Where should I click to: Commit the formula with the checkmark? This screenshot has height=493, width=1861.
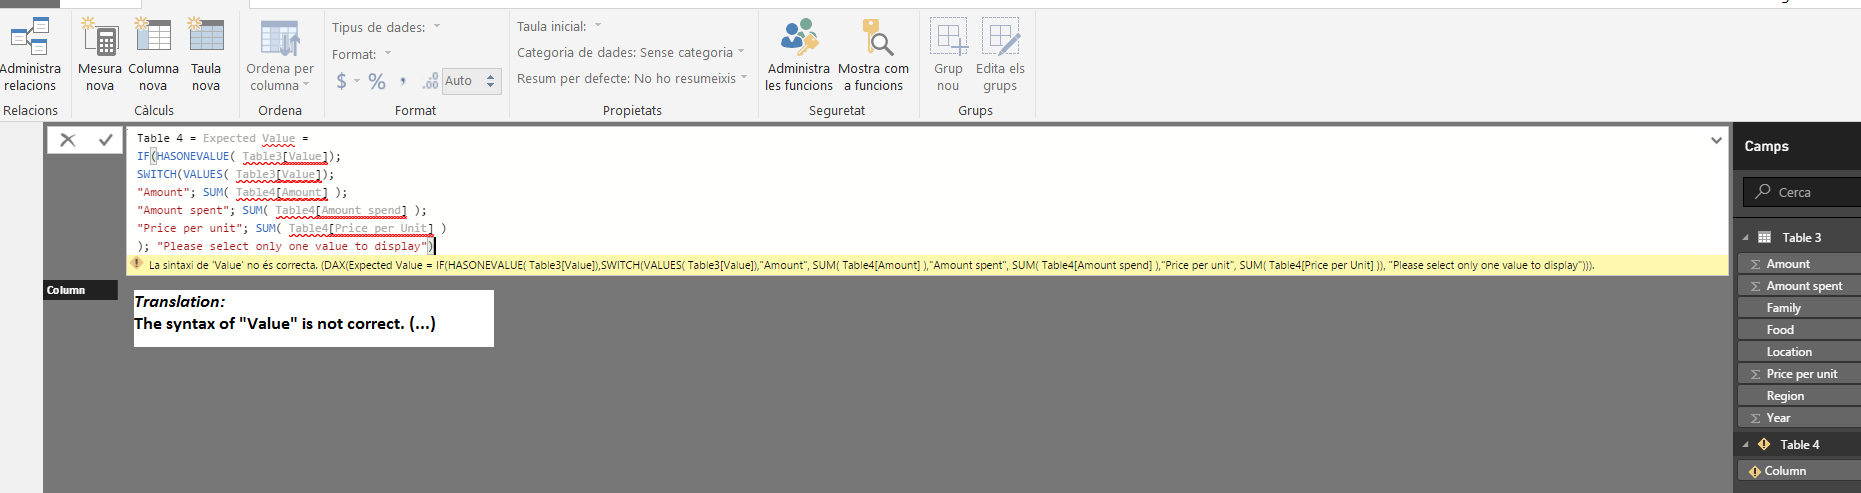105,140
